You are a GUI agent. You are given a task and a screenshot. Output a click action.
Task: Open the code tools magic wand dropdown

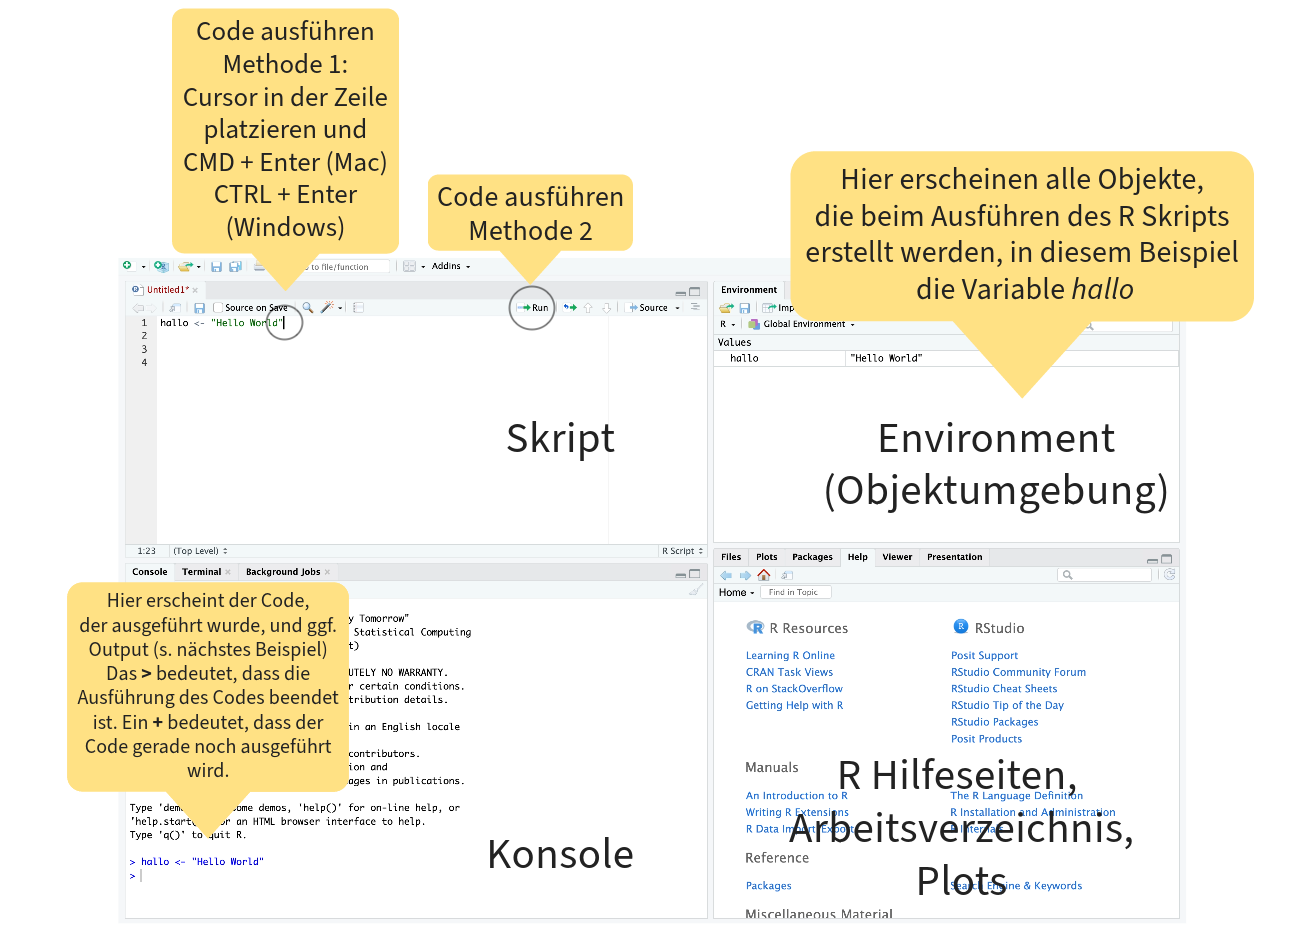(330, 308)
